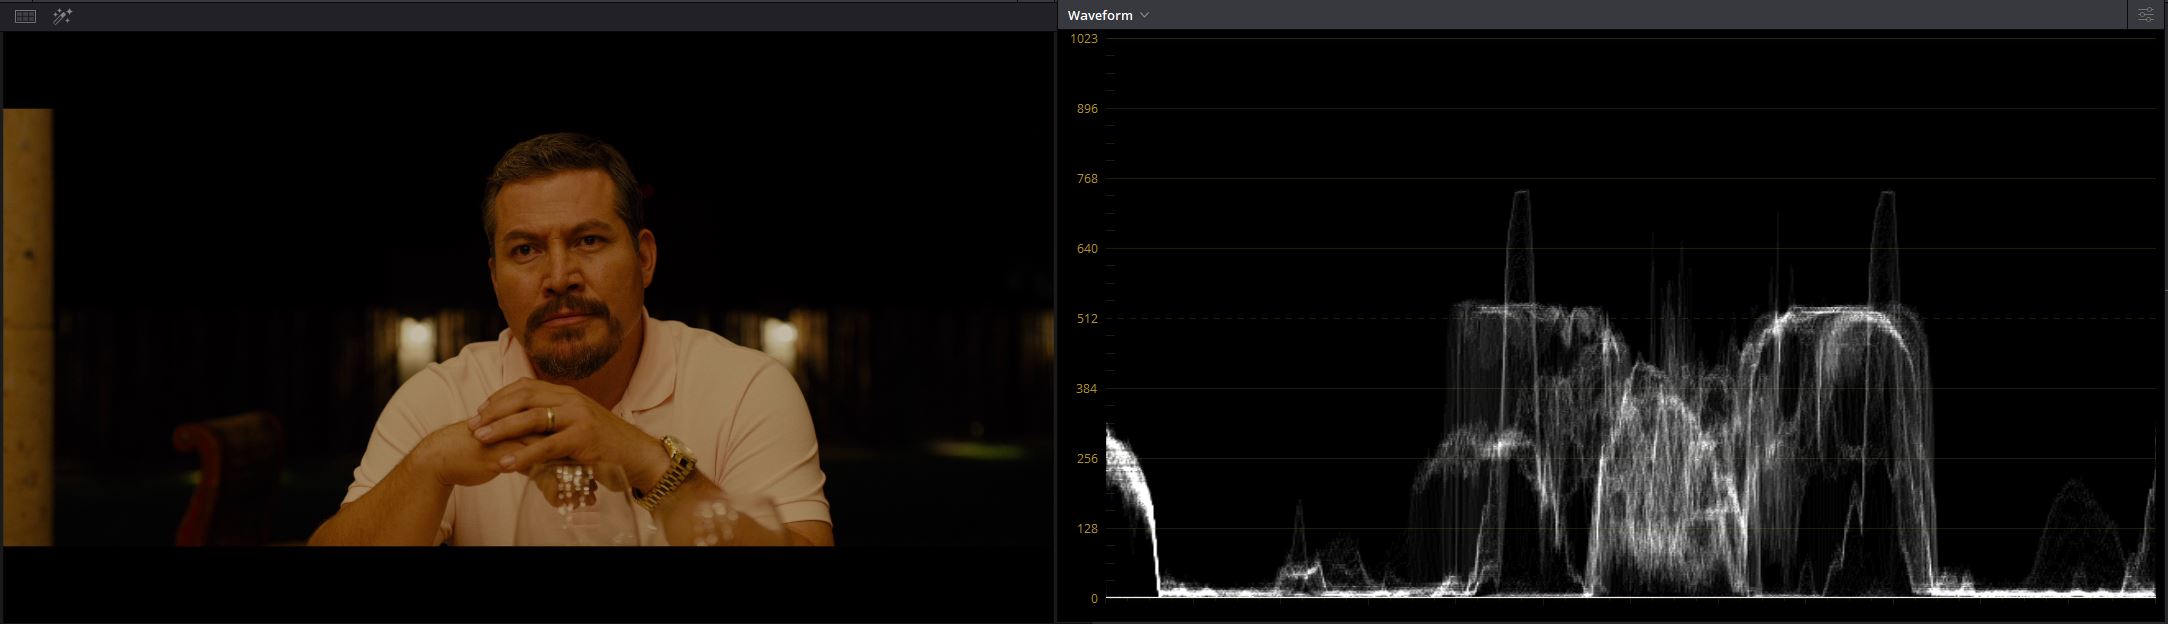
Task: Click the 384 scale label
Action: (x=1086, y=388)
